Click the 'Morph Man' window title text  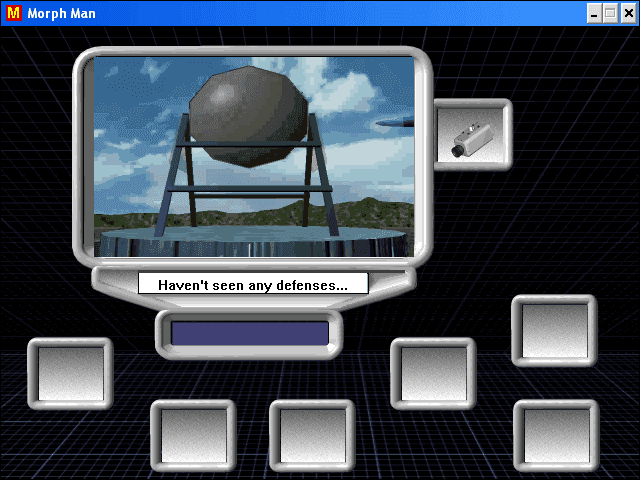tap(62, 13)
